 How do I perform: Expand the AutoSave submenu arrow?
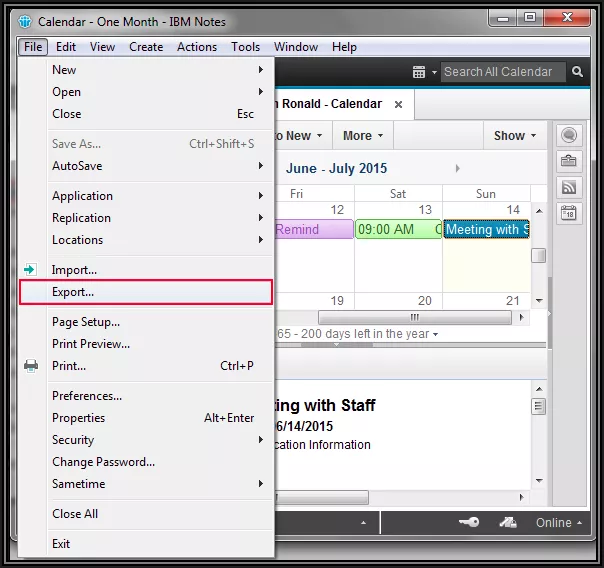[x=261, y=166]
